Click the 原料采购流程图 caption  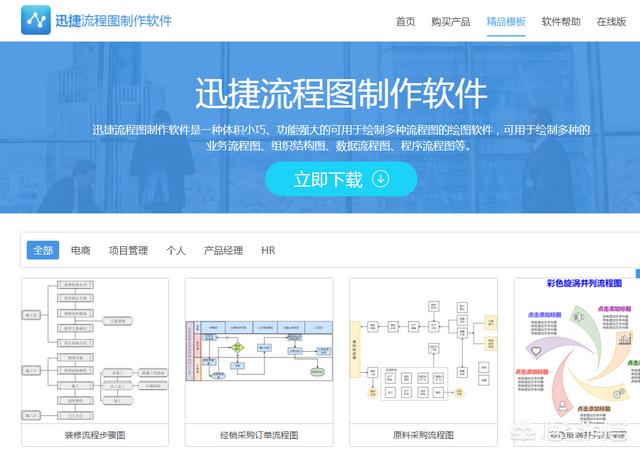[423, 435]
